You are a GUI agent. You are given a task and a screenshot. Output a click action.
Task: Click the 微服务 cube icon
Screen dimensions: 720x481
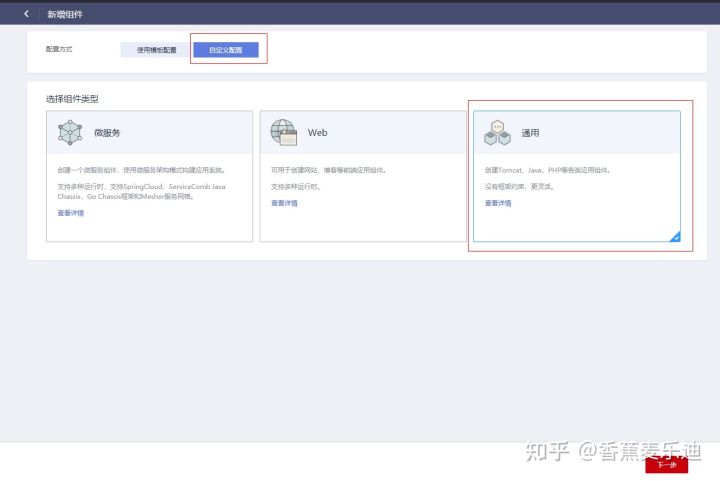(x=70, y=132)
